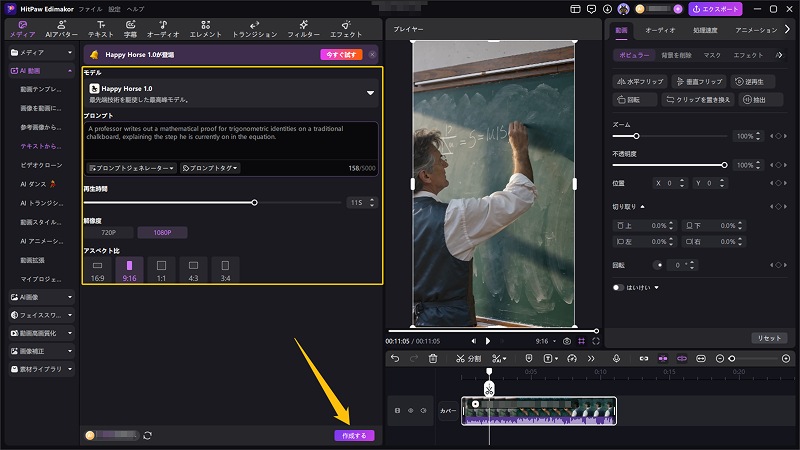Choose the 4:3 aspect ratio
Image resolution: width=800 pixels, height=450 pixels.
coord(193,270)
